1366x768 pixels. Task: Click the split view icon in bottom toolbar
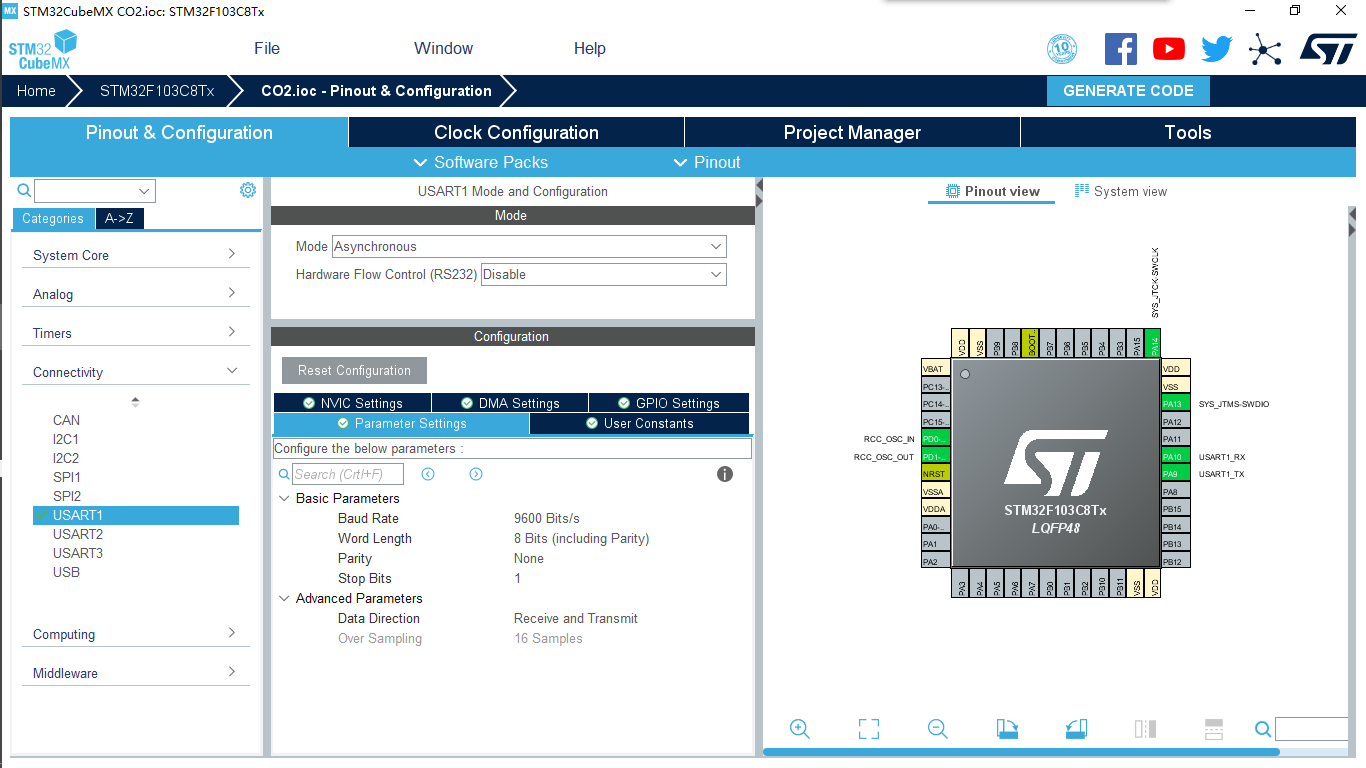(x=1214, y=729)
